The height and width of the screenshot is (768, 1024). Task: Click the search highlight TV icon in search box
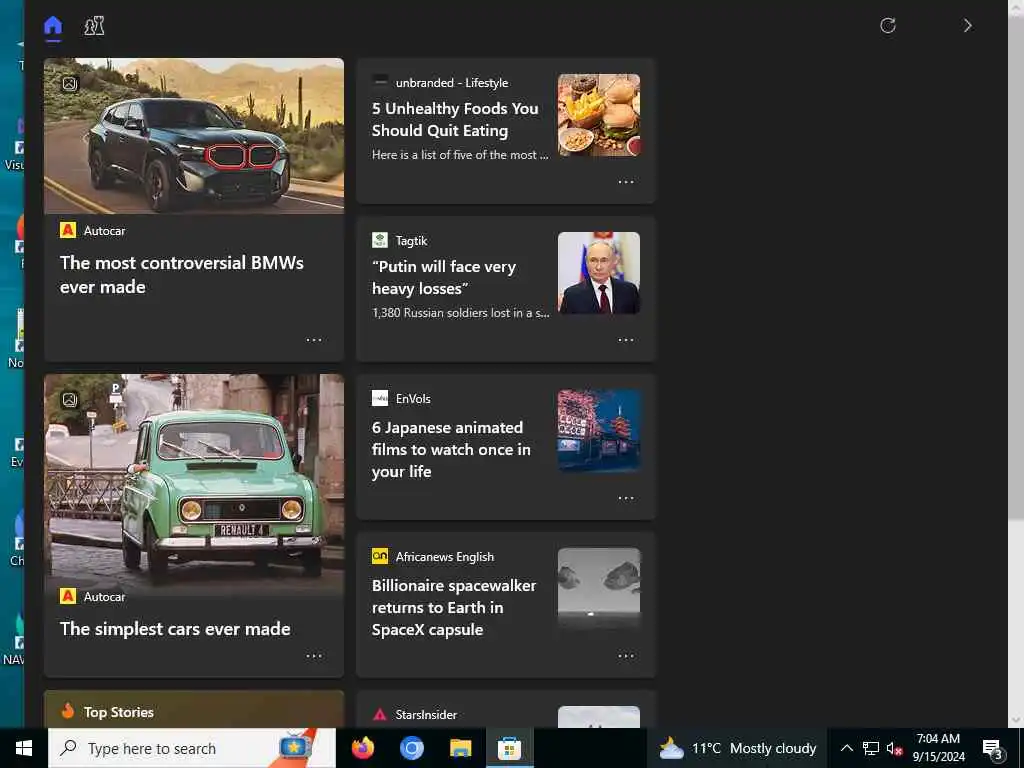pyautogui.click(x=296, y=746)
